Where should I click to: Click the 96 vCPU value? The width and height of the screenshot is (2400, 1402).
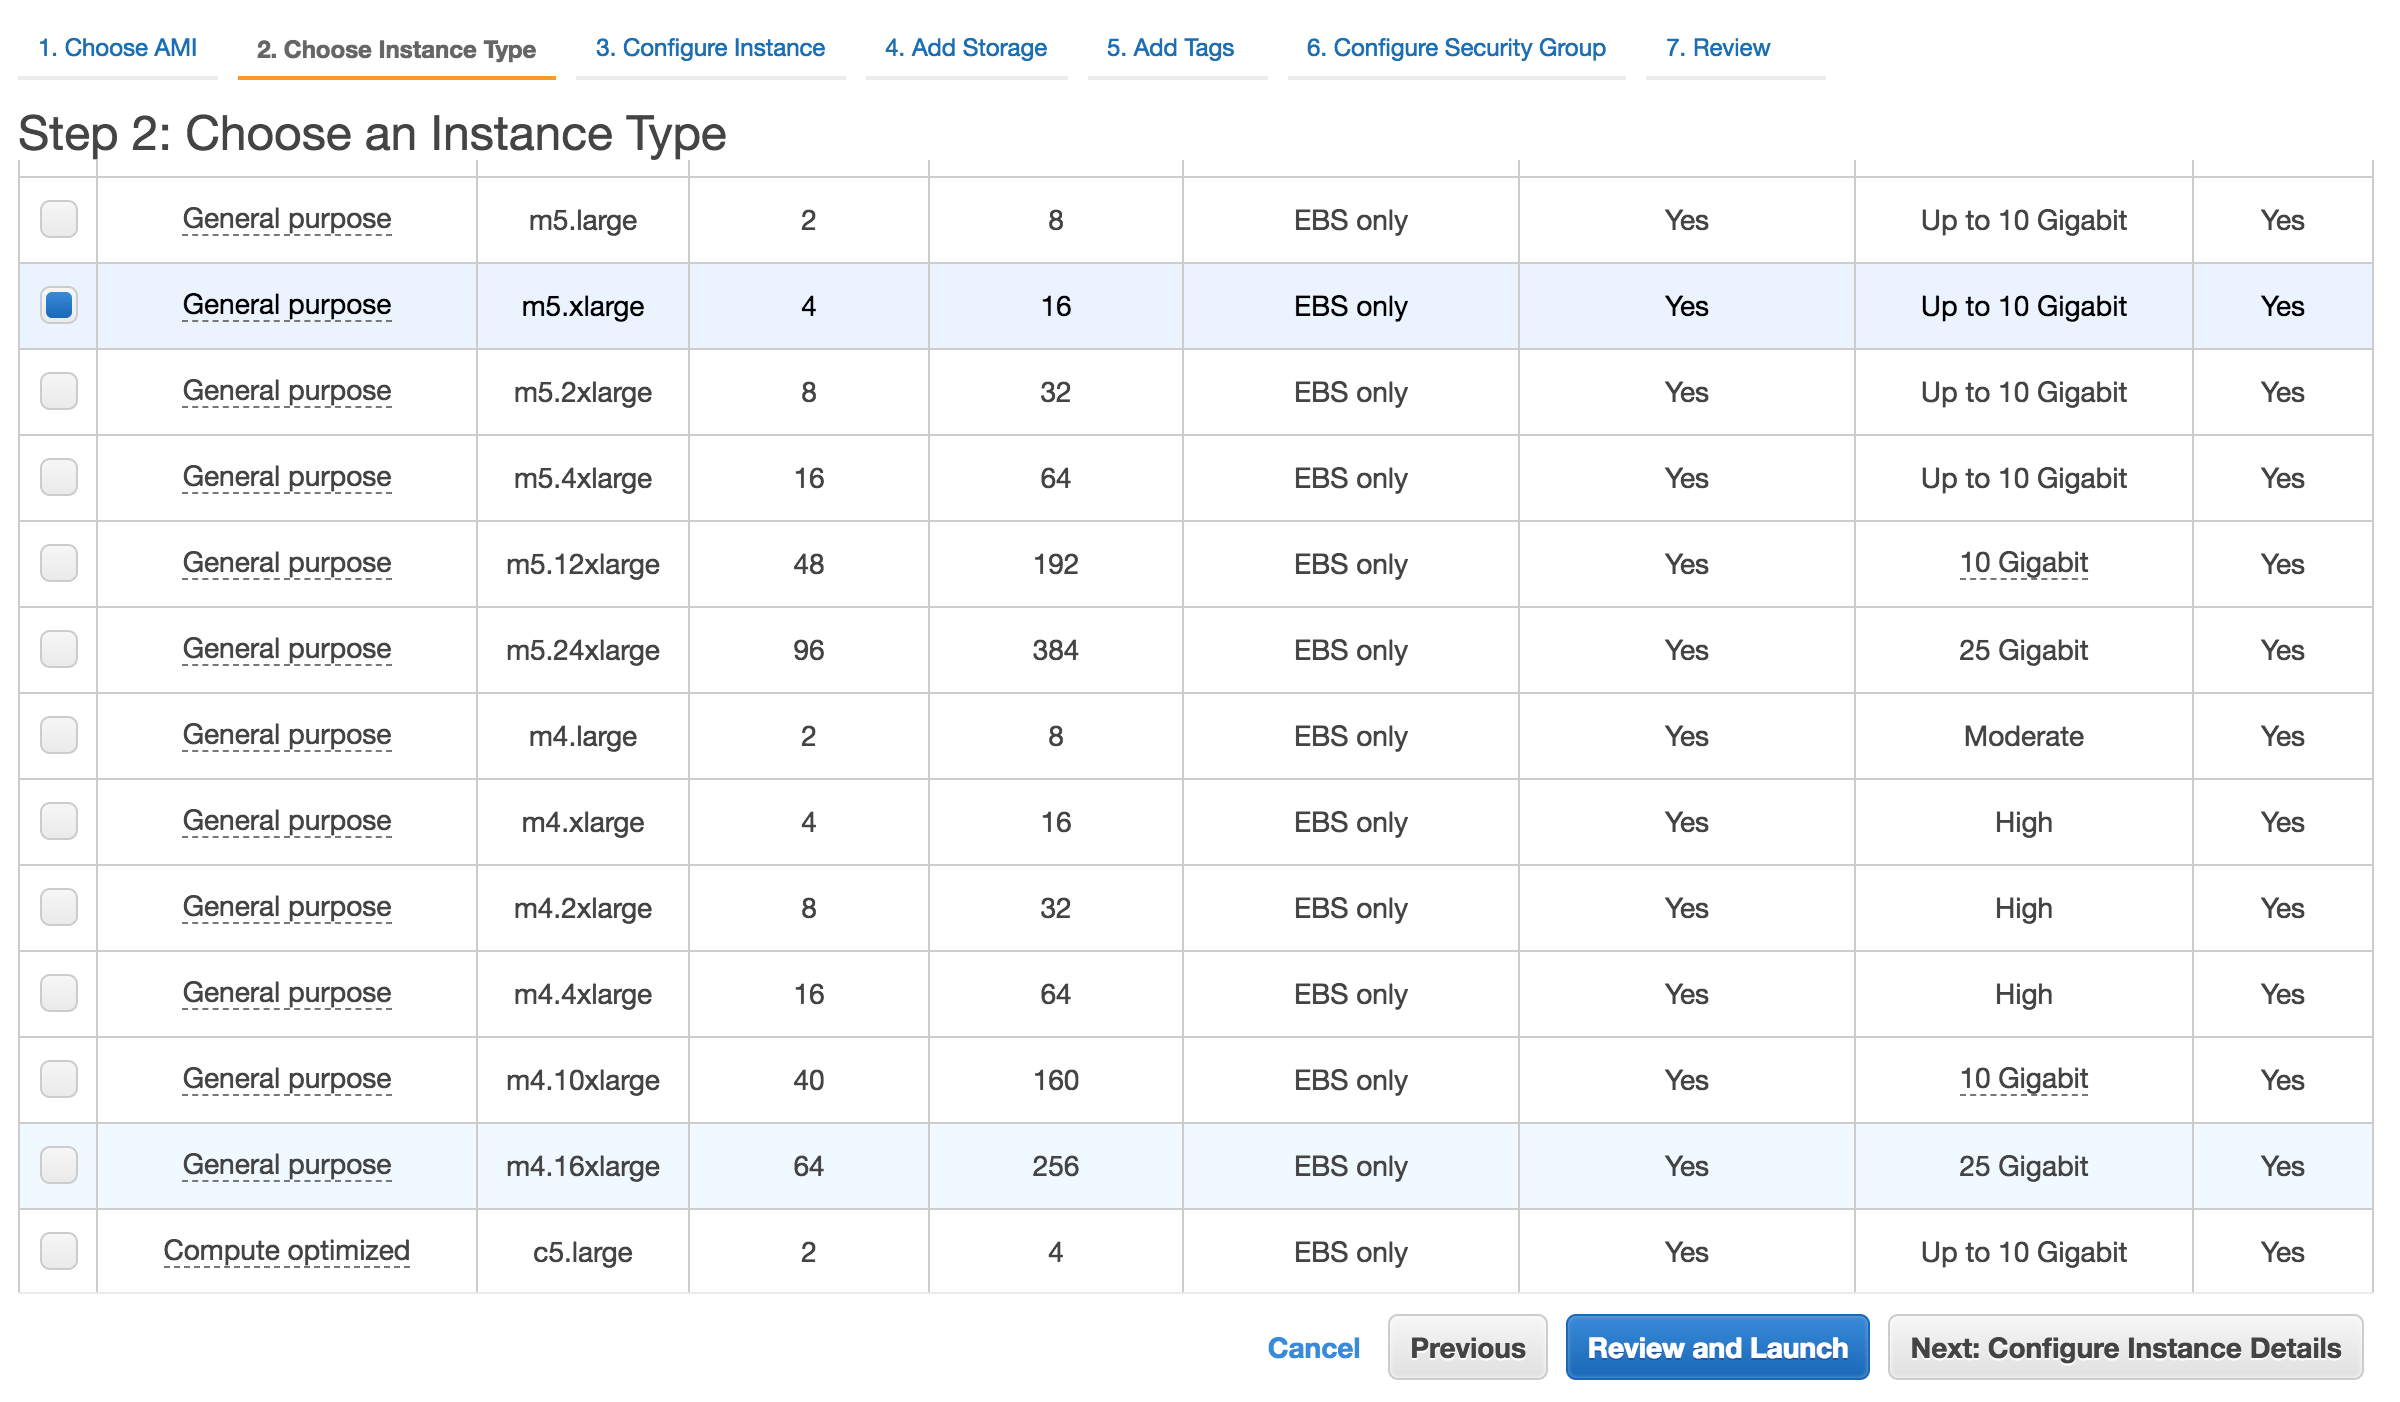pyautogui.click(x=809, y=650)
